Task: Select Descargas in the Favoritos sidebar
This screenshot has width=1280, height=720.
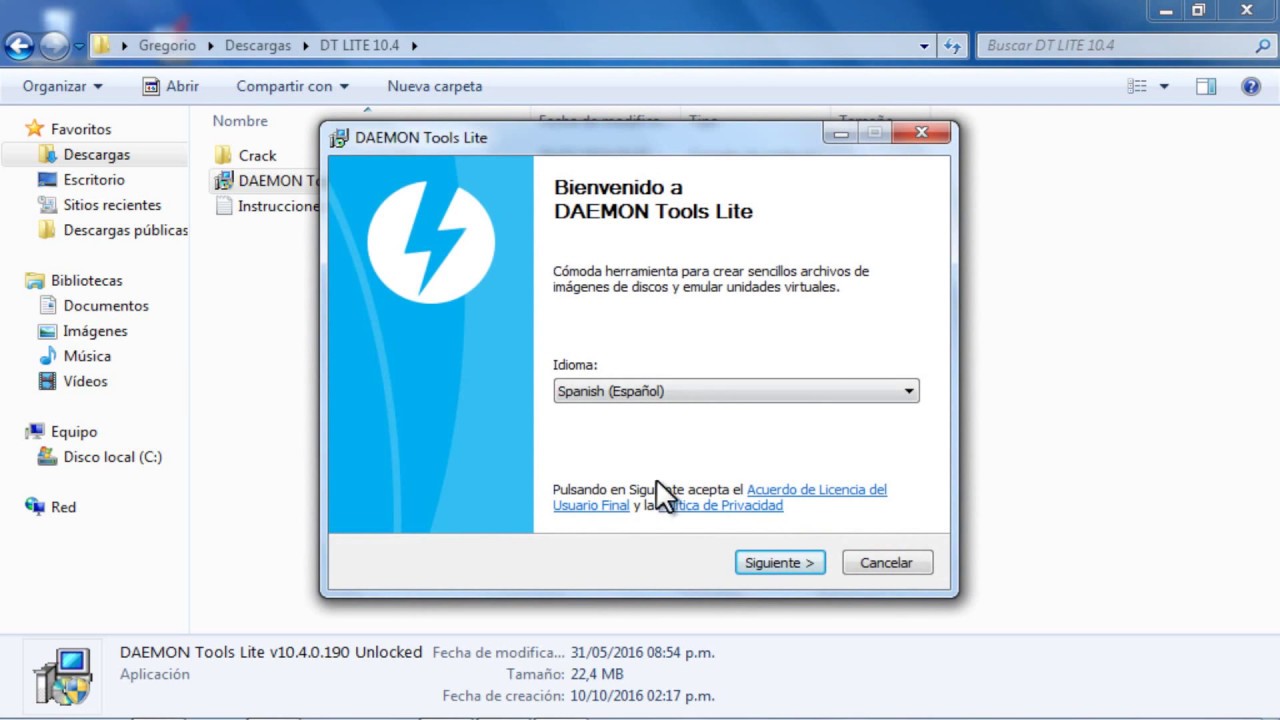Action: [x=96, y=154]
